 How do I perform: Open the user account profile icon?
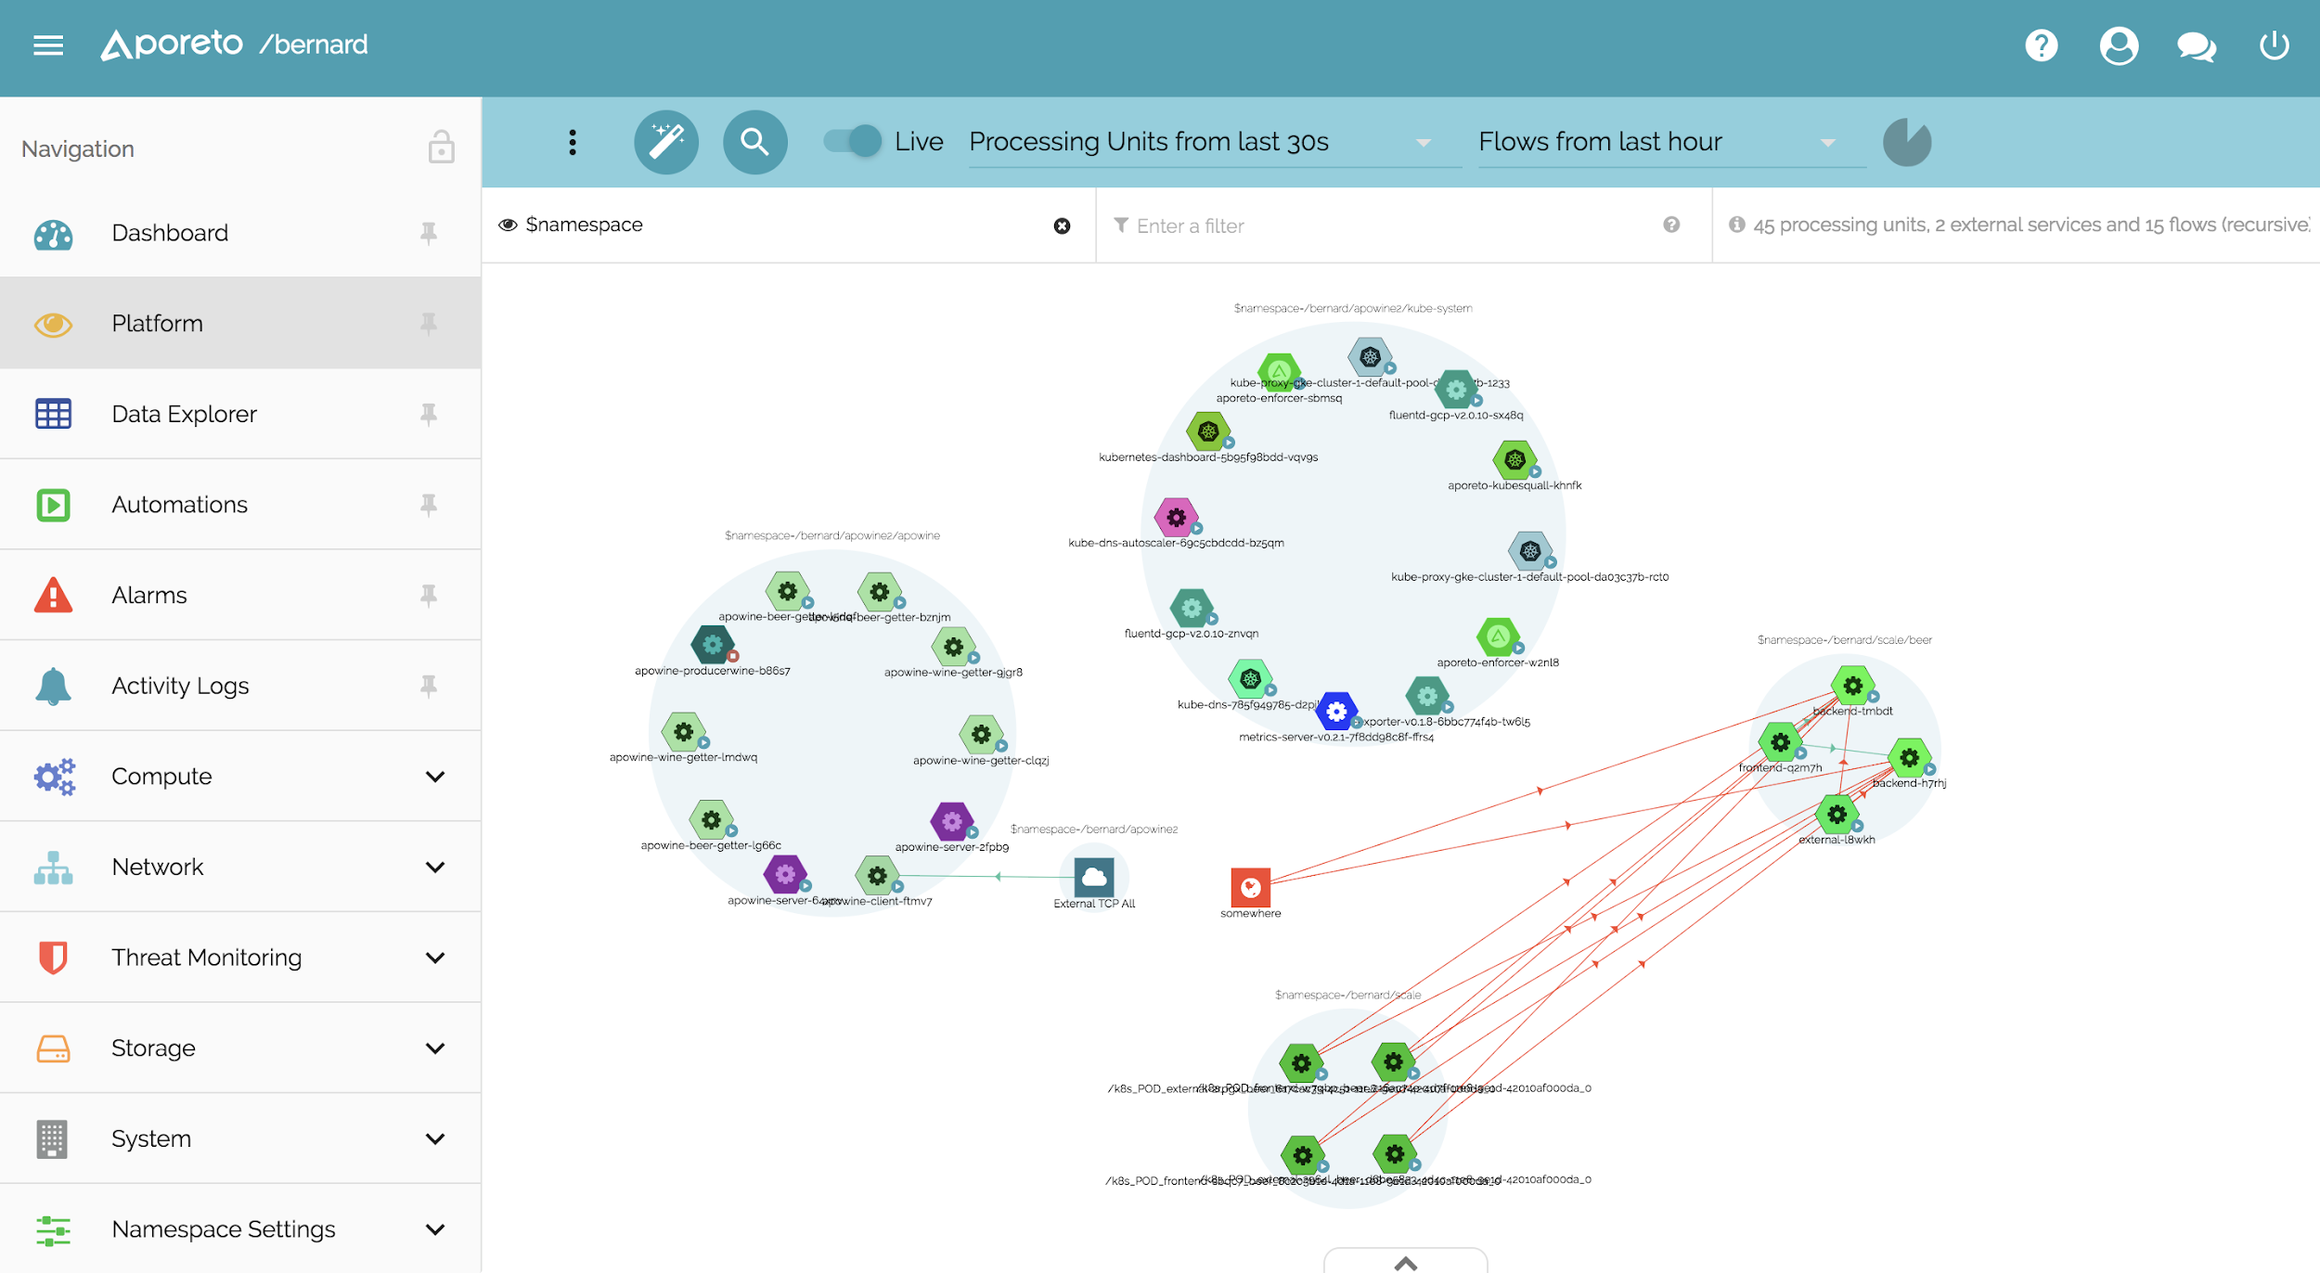click(2118, 45)
